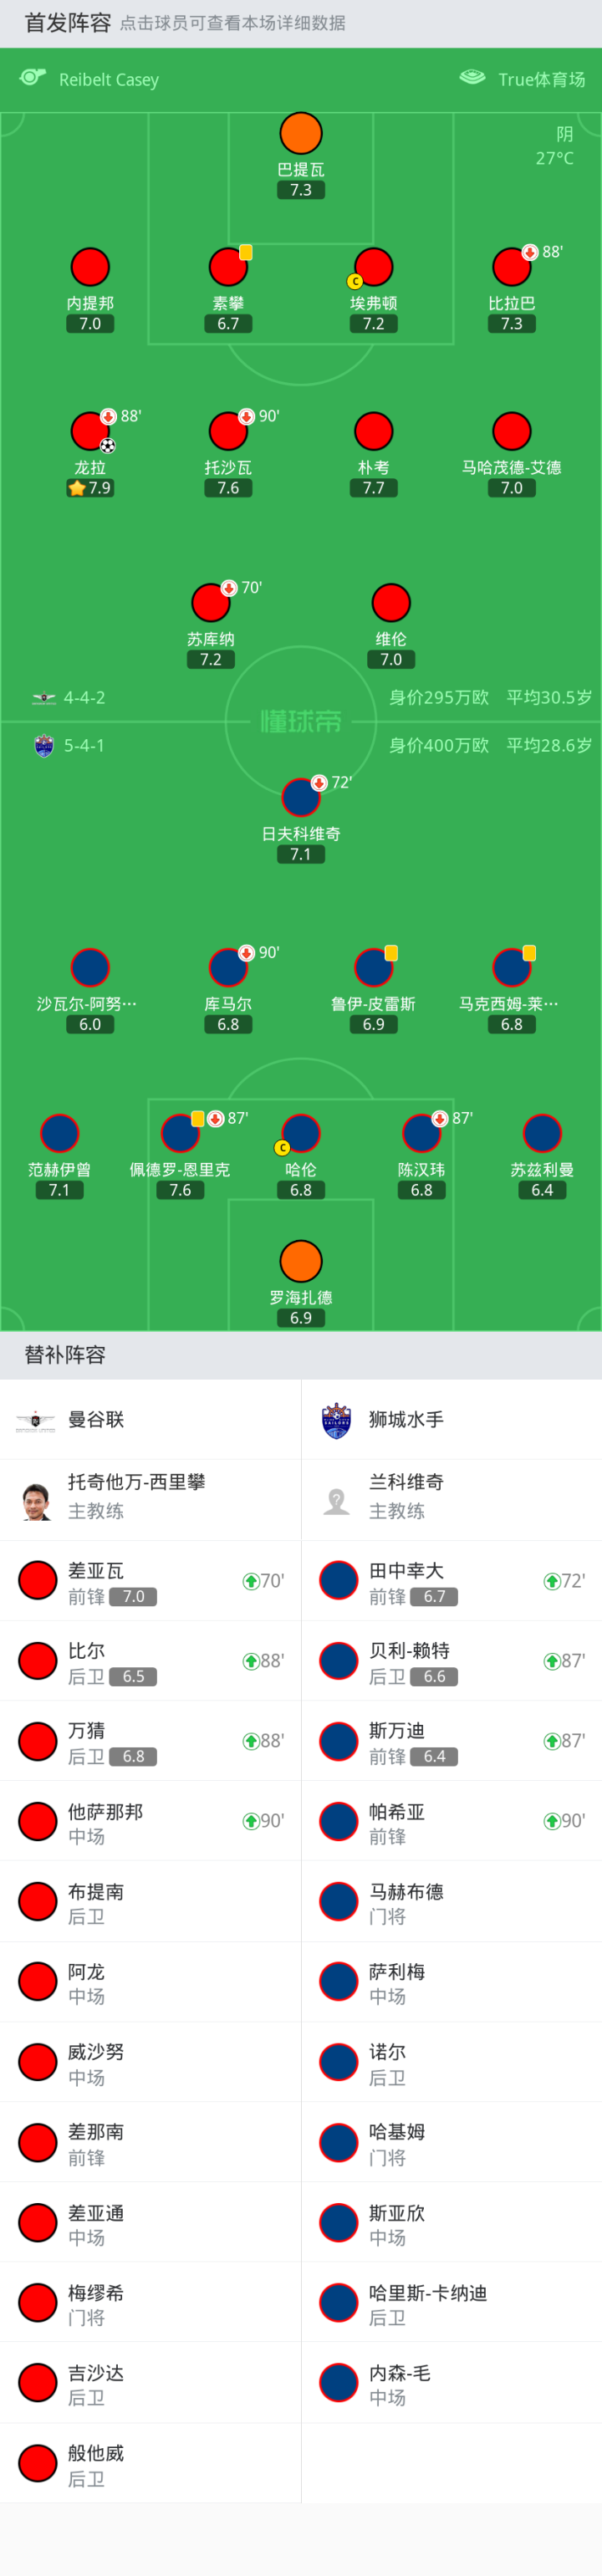Screen dimensions: 602x2576
Task: Open substitute 田中幸大 details
Action: [451, 1581]
